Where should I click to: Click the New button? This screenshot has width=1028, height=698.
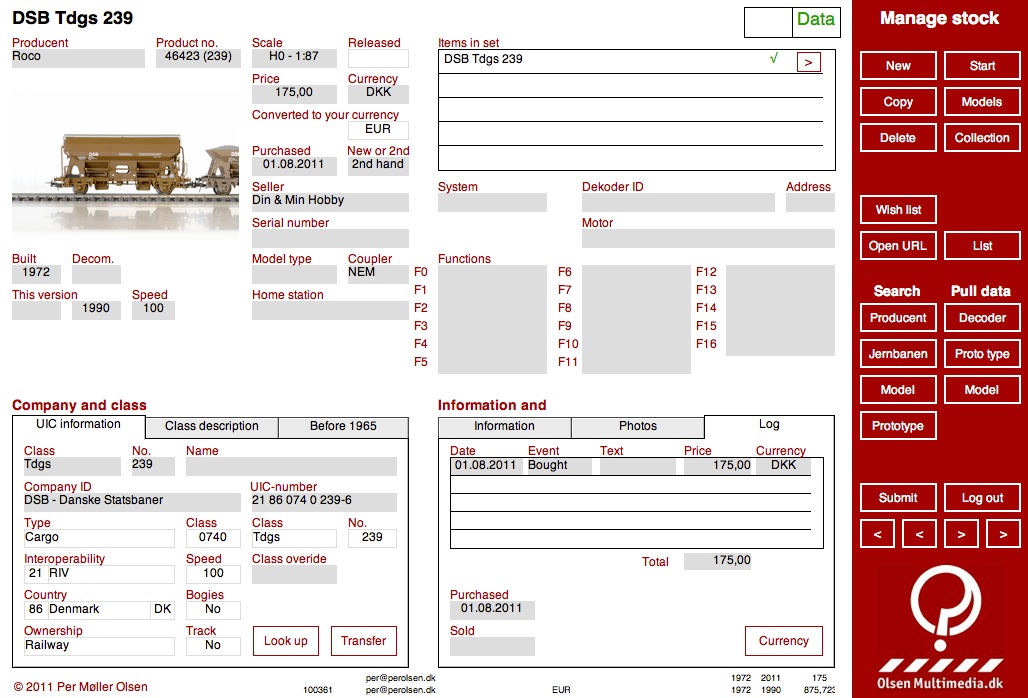pos(898,66)
